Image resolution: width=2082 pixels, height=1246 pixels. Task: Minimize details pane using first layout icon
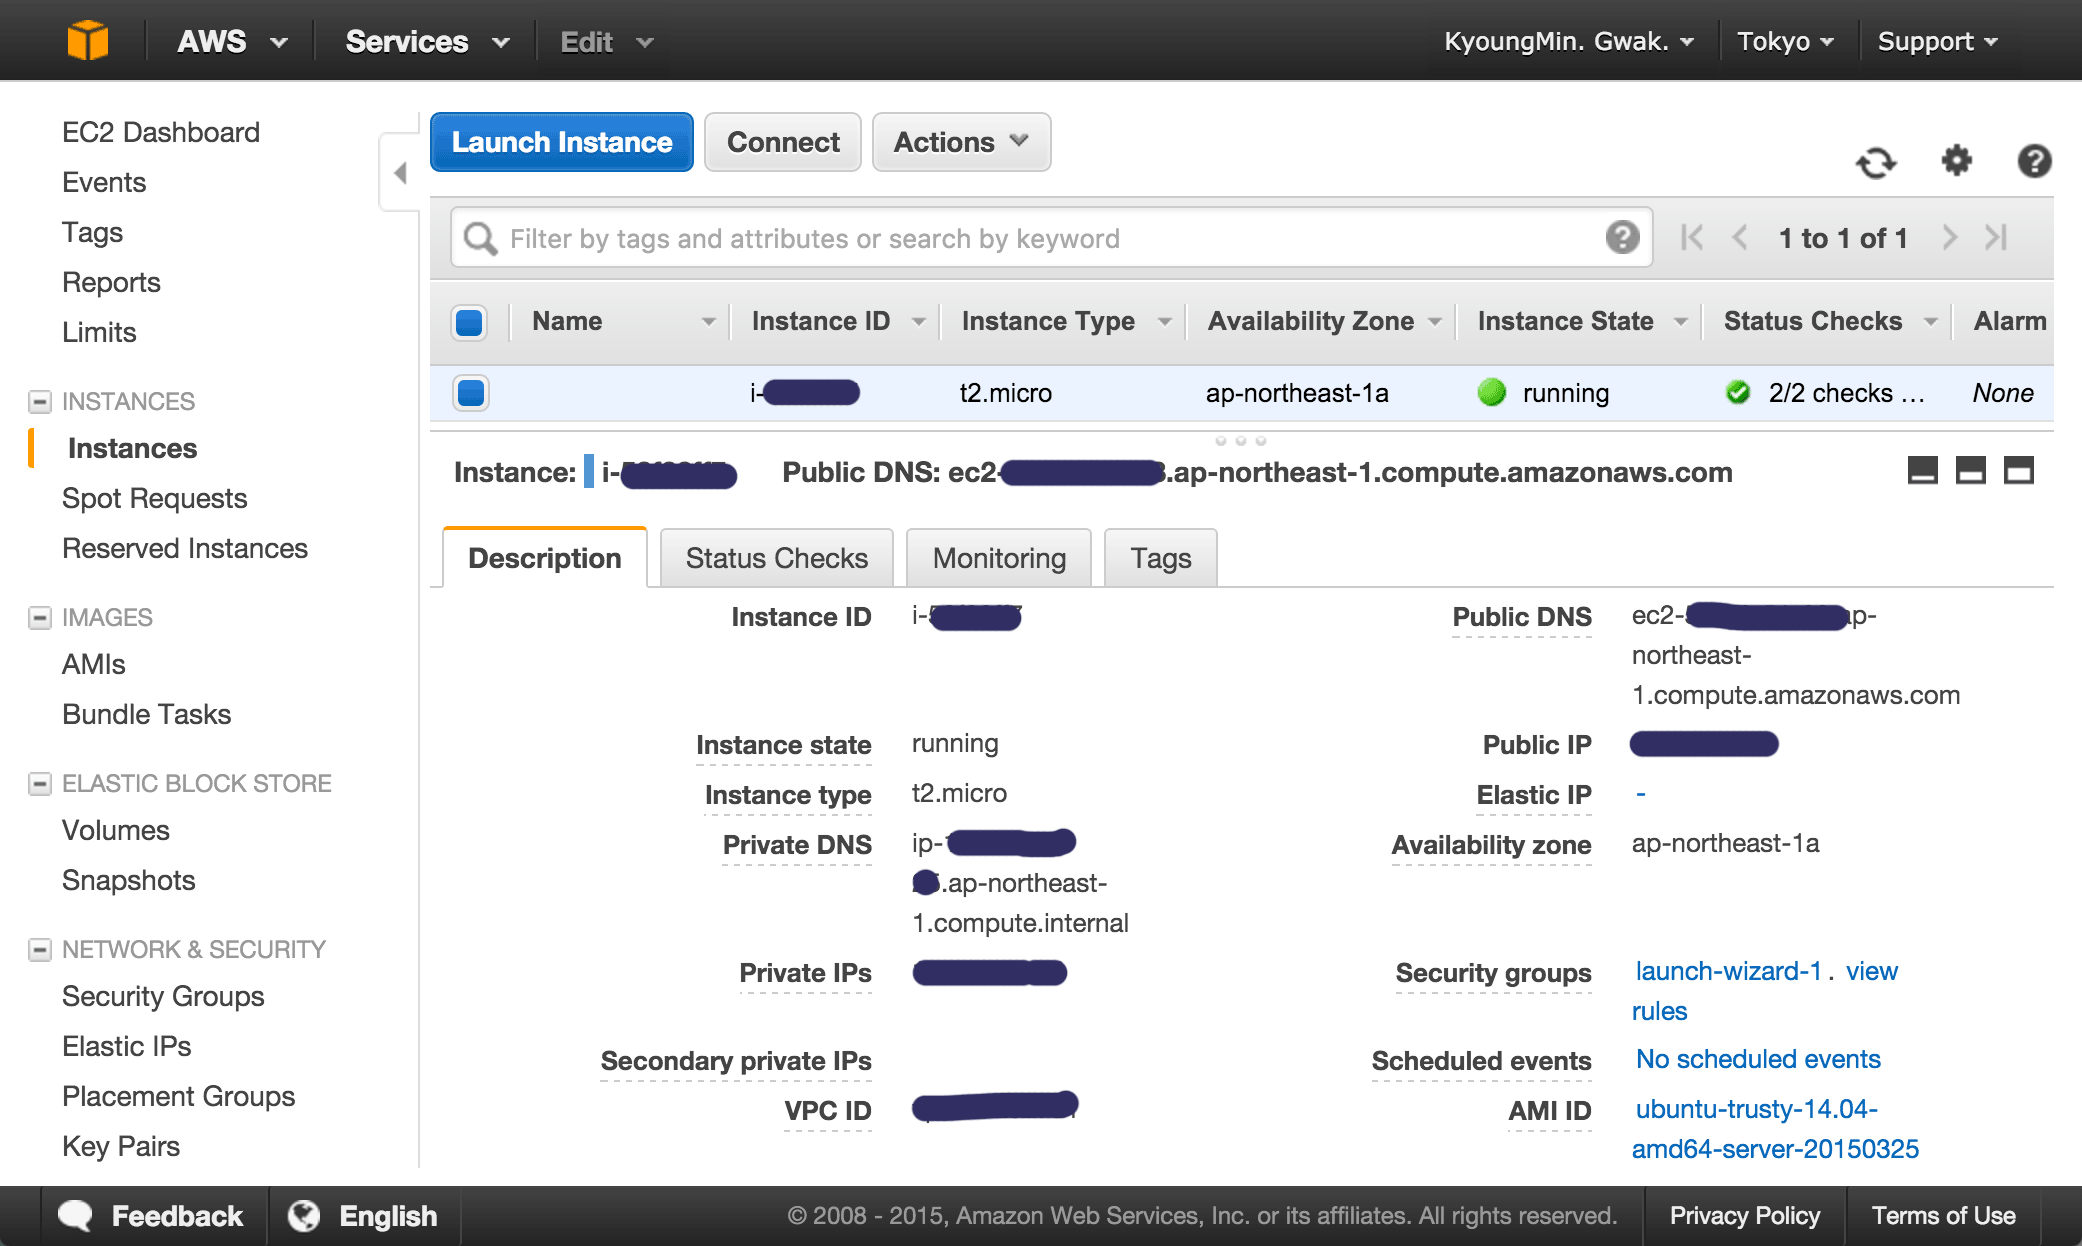pyautogui.click(x=1922, y=470)
